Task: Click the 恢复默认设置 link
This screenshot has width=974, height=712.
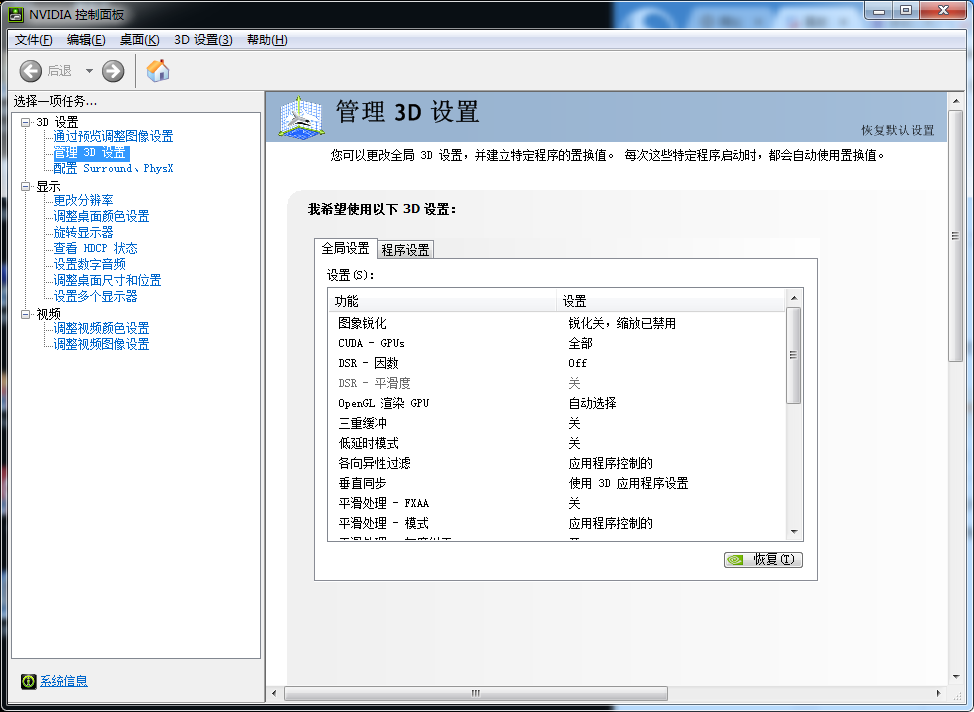Action: tap(898, 130)
